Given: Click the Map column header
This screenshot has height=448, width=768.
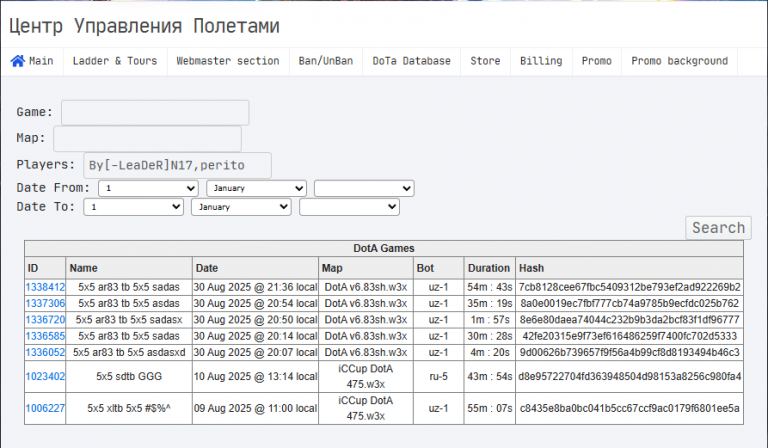Looking at the screenshot, I should click(366, 268).
